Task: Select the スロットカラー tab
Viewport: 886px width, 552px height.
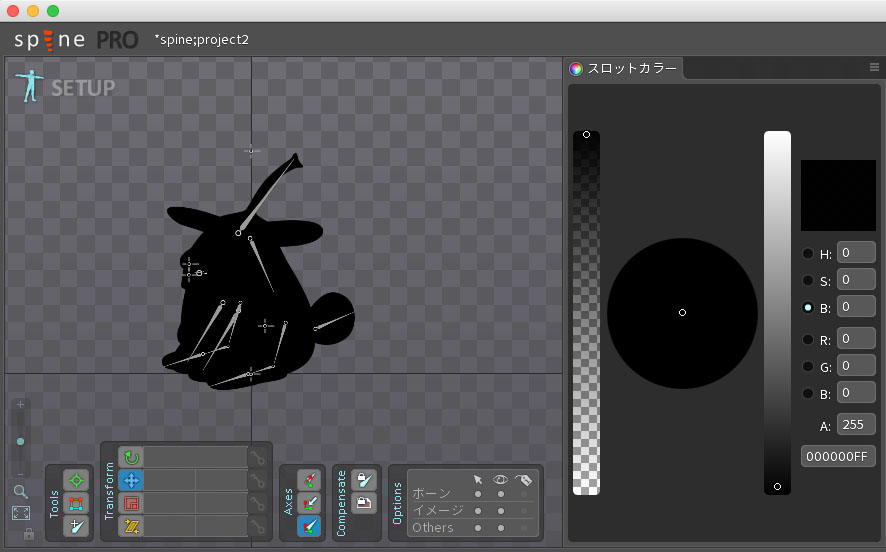Action: coord(626,68)
